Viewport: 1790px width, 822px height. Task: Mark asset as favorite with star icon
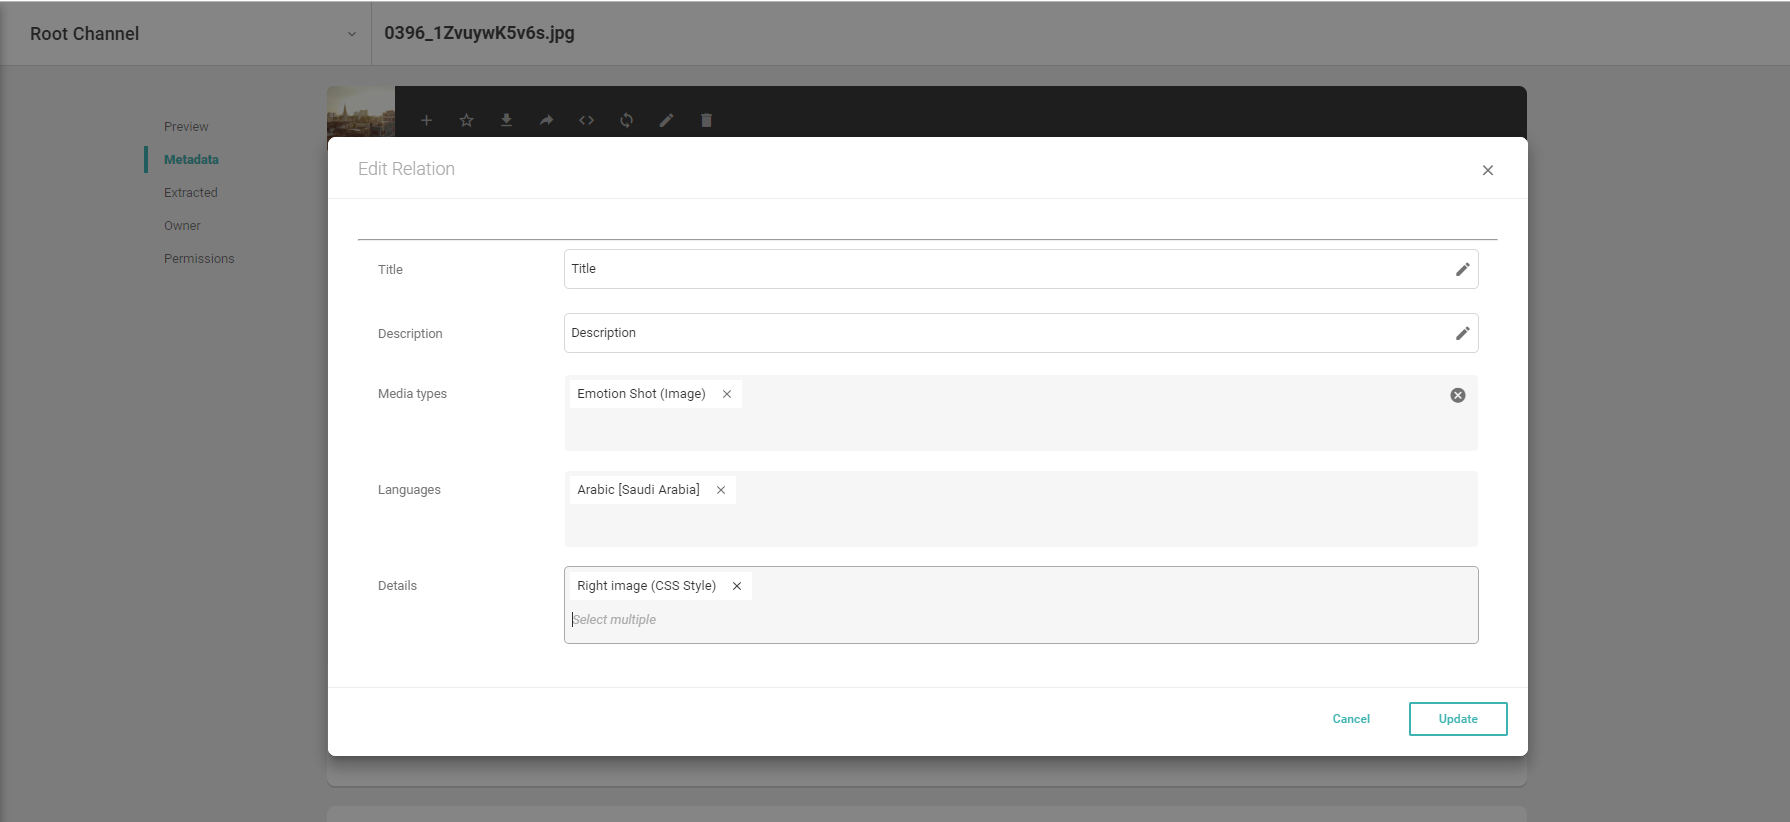466,120
